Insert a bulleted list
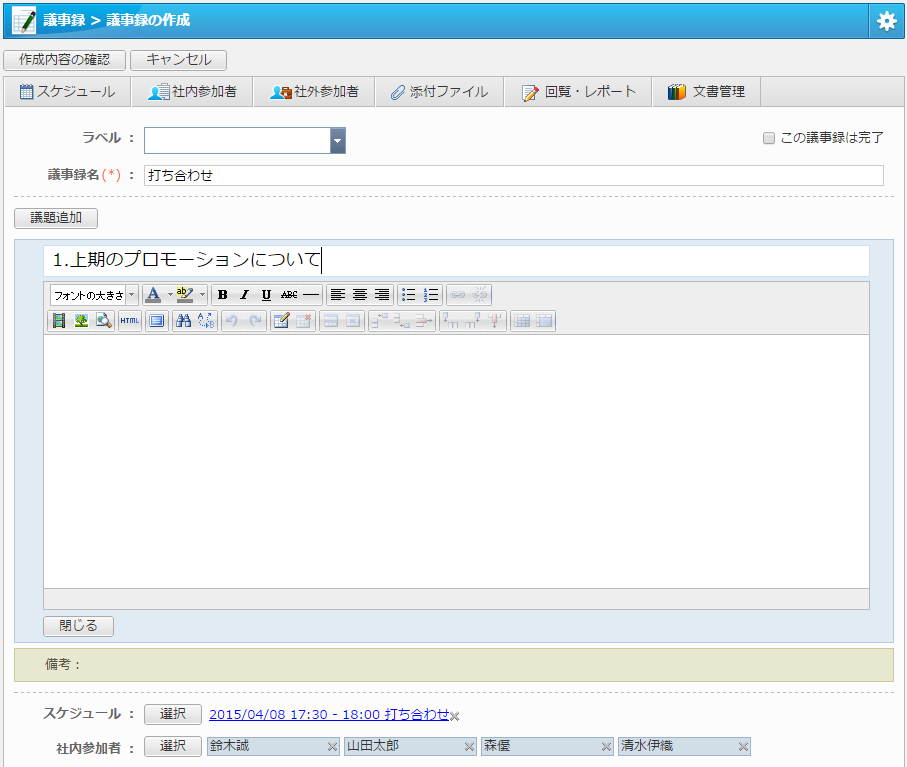The height and width of the screenshot is (767, 907). coord(408,295)
